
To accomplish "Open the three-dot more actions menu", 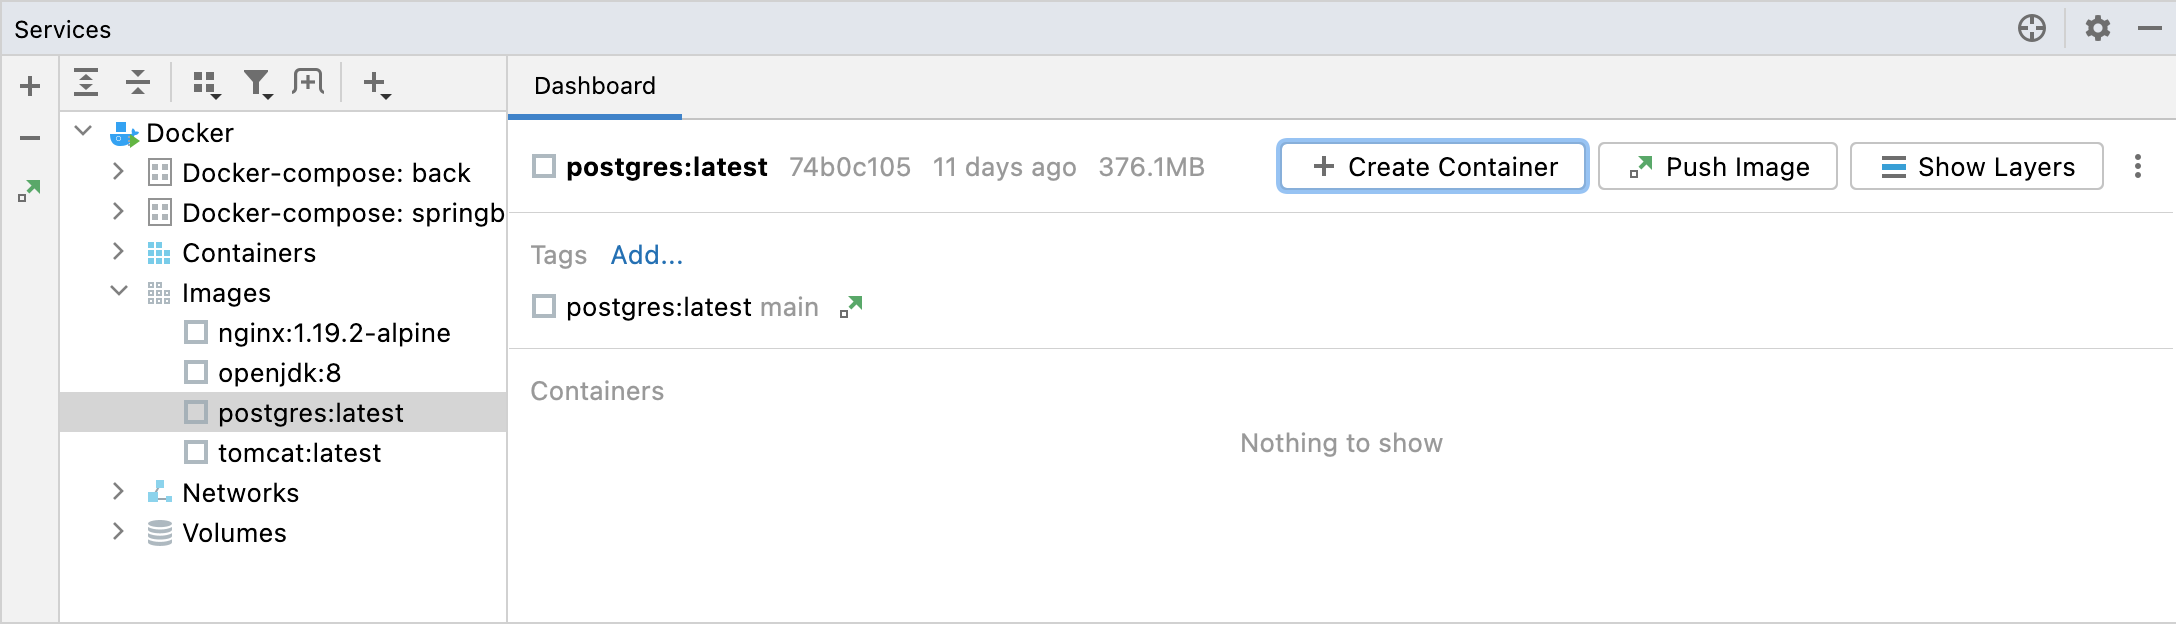I will click(2139, 167).
